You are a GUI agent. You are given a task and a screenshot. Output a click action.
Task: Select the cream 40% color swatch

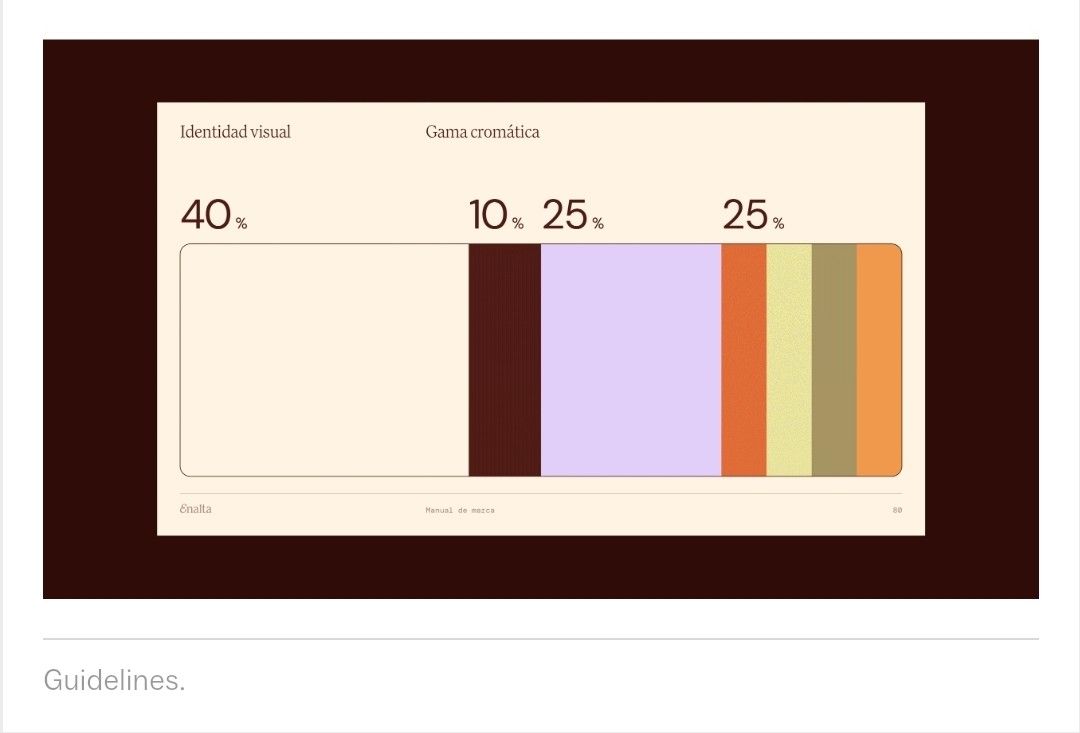324,360
